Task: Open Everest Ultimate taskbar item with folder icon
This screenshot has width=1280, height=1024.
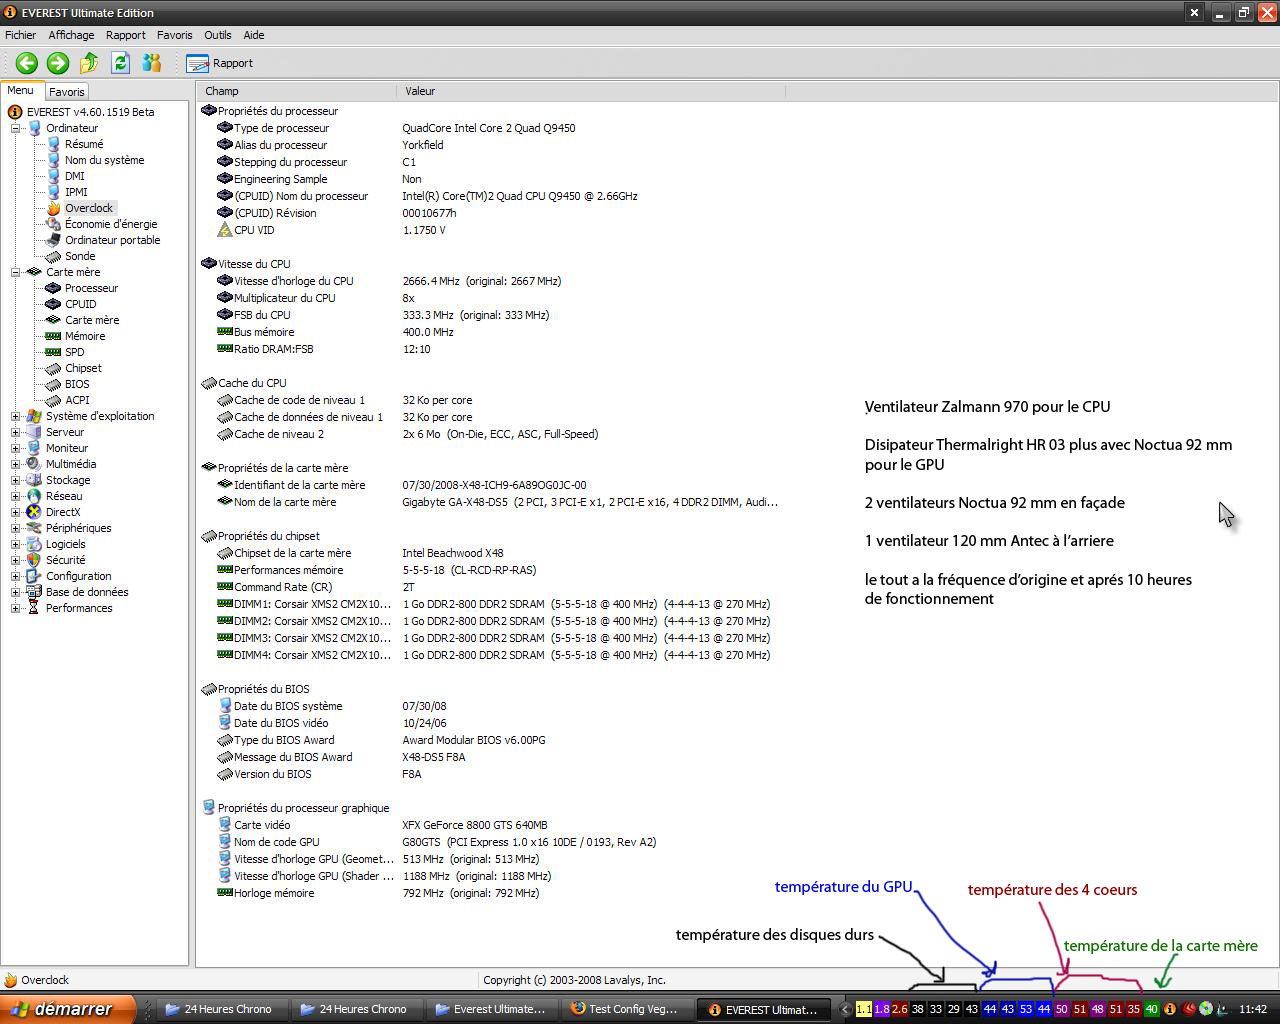Action: coord(491,1009)
